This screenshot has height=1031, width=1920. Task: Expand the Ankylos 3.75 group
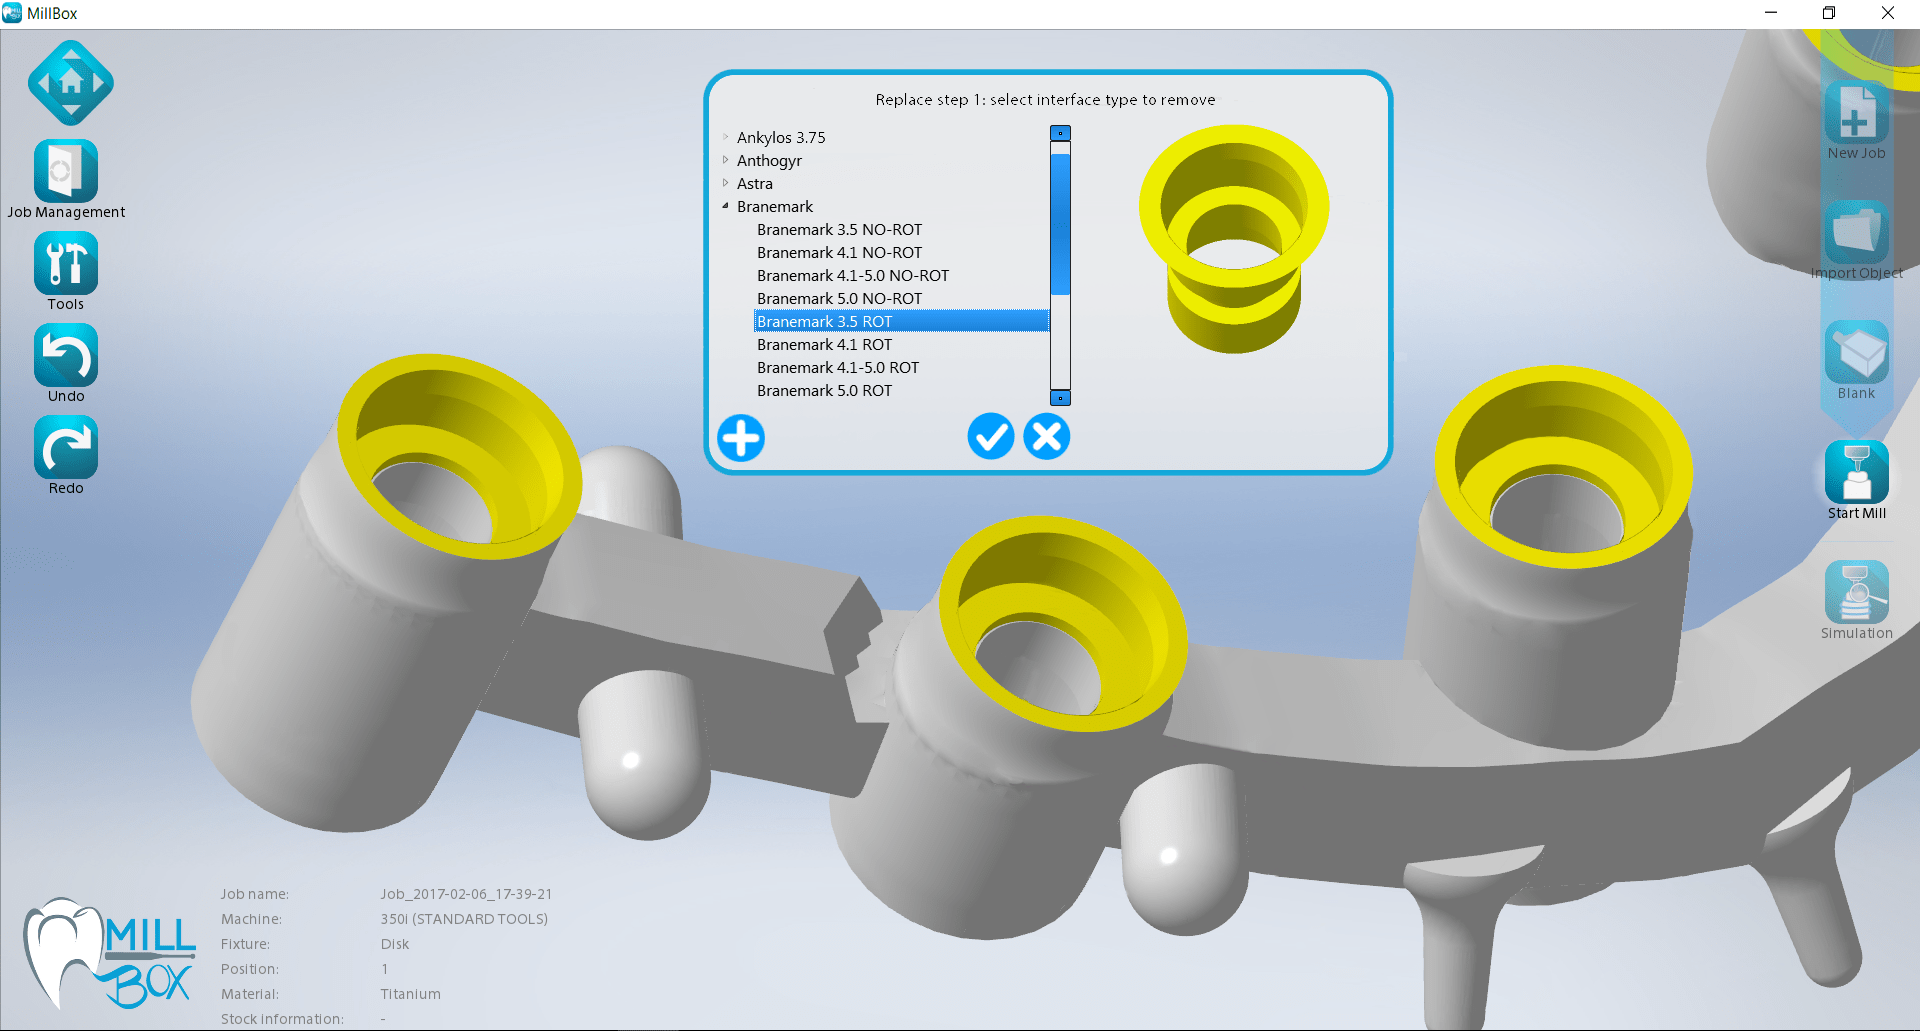pyautogui.click(x=725, y=137)
